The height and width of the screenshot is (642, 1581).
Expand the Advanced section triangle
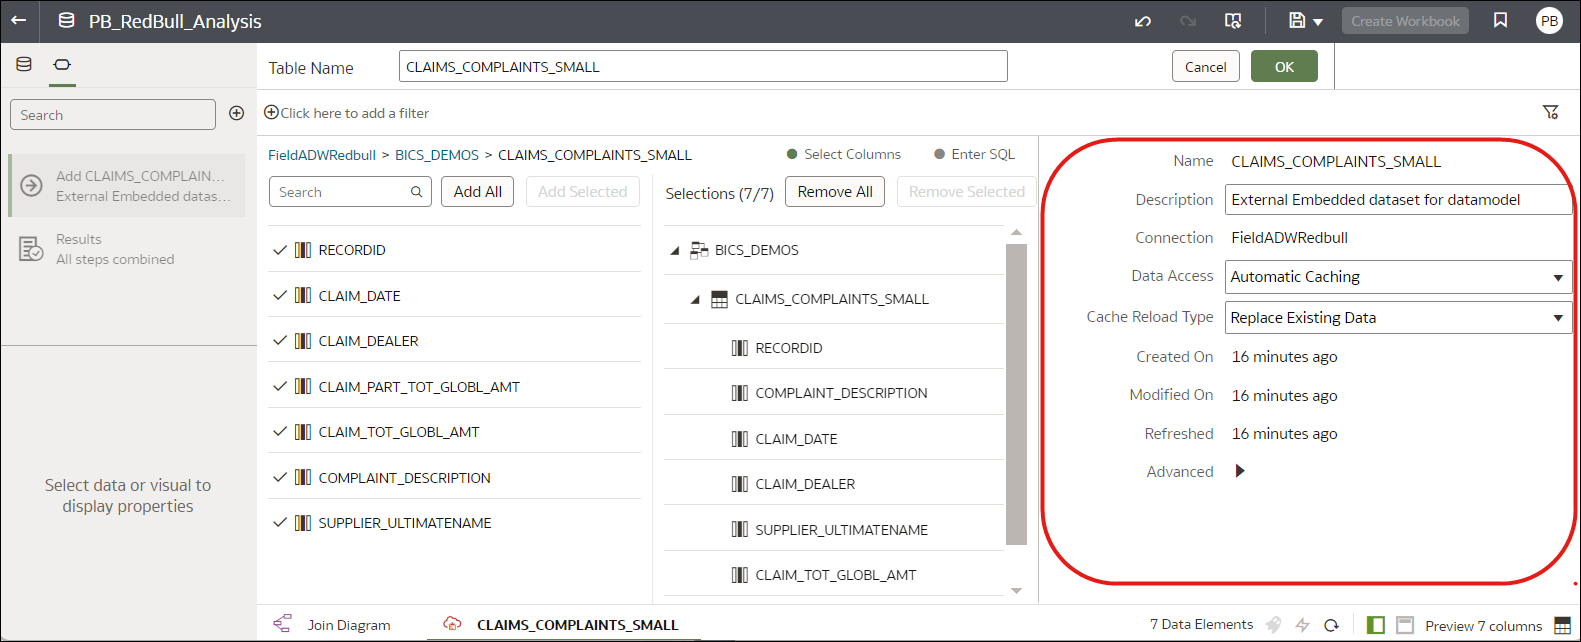1240,471
